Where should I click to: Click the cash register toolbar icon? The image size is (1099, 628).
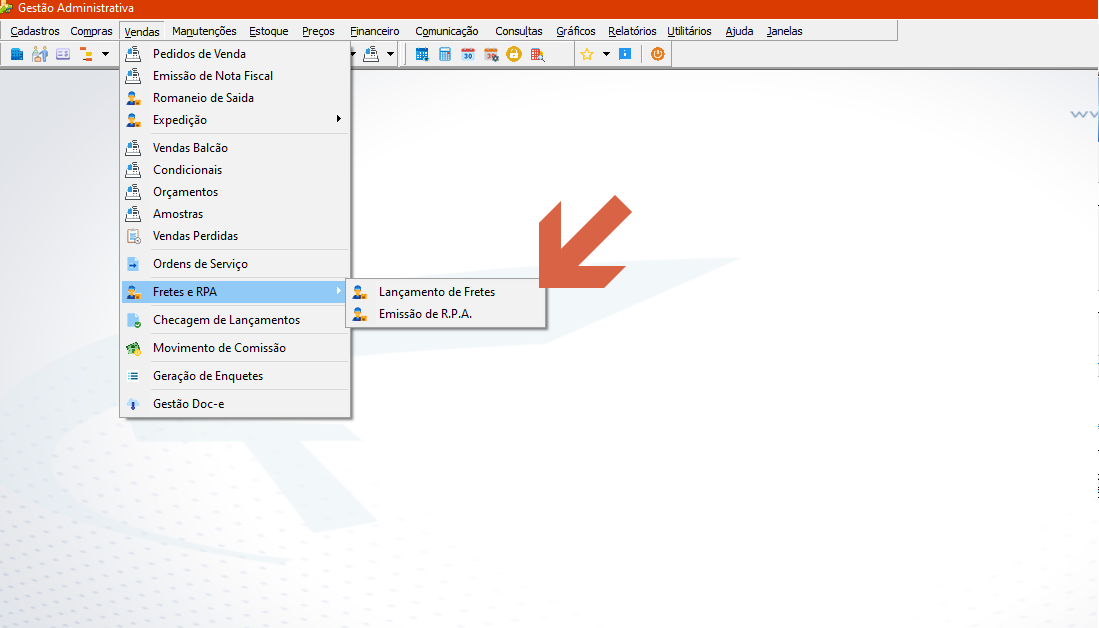pos(371,54)
